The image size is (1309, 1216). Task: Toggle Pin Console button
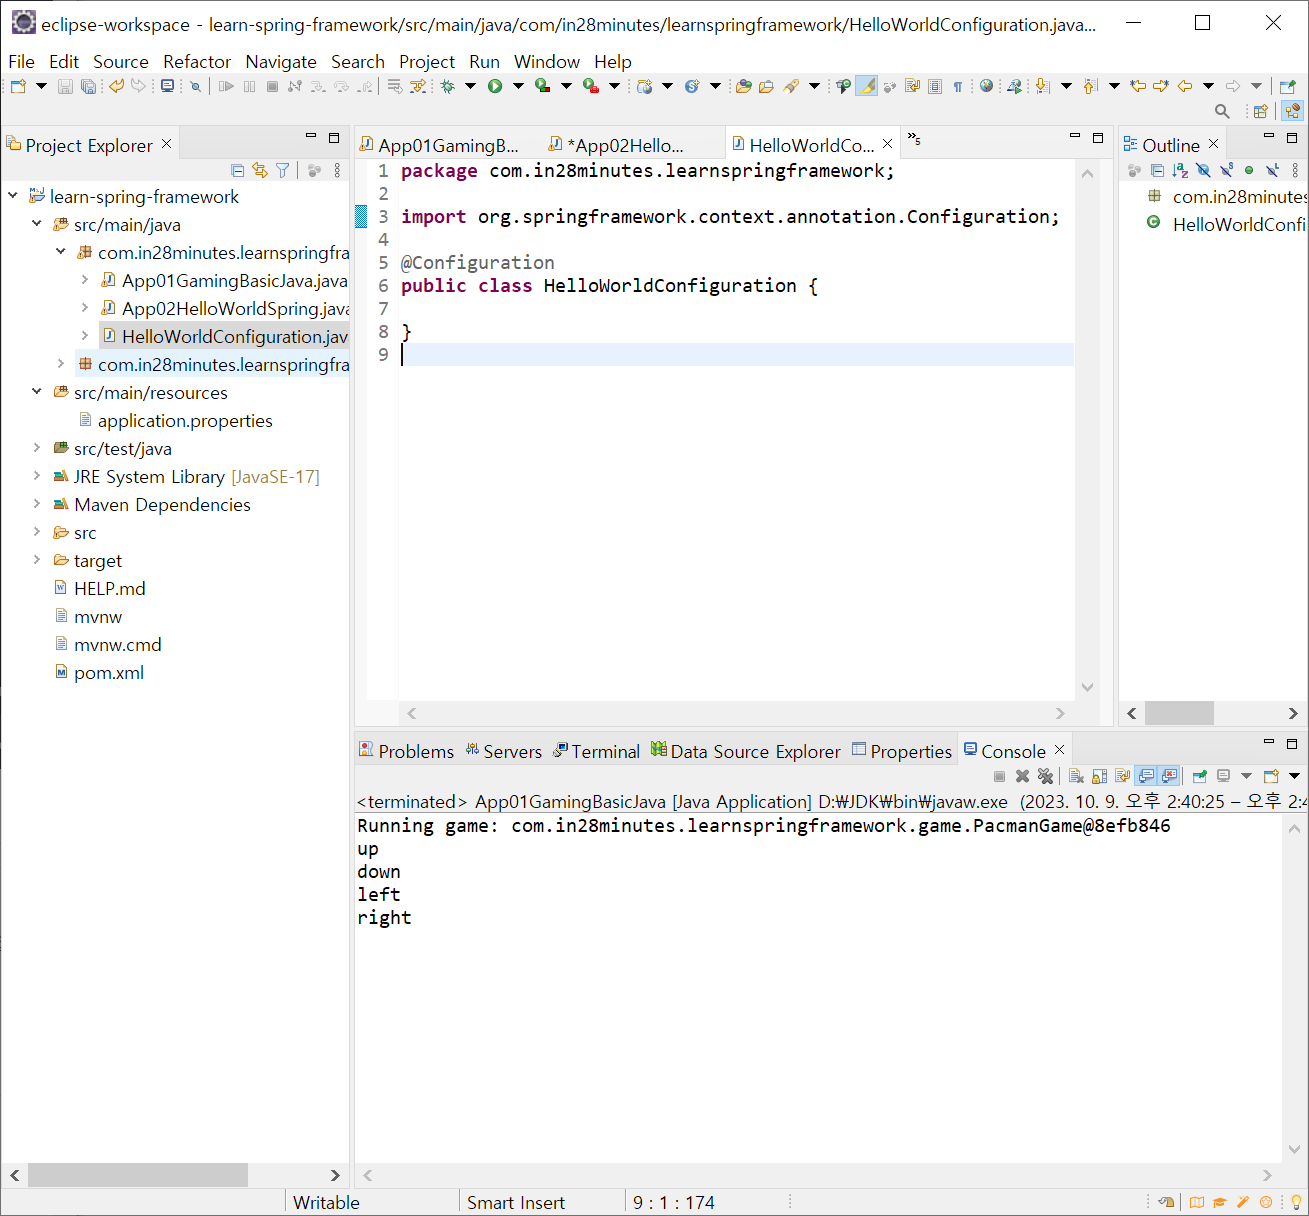[1200, 776]
